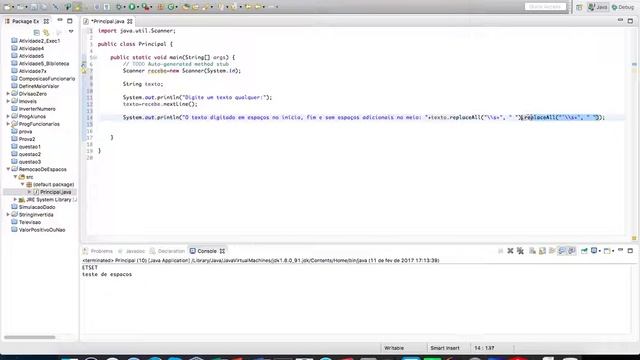This screenshot has width=640, height=360.
Task: Open the Open Perspective icon
Action: (x=579, y=7)
